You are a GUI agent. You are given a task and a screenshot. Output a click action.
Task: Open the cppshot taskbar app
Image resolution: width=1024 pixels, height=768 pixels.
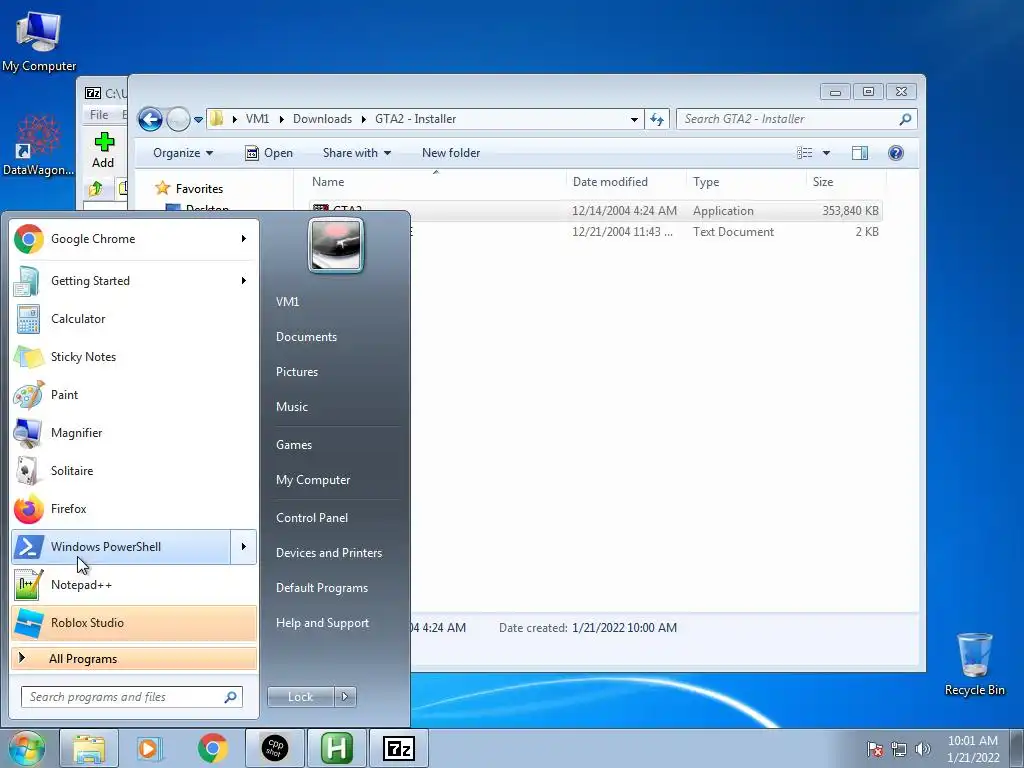(275, 748)
